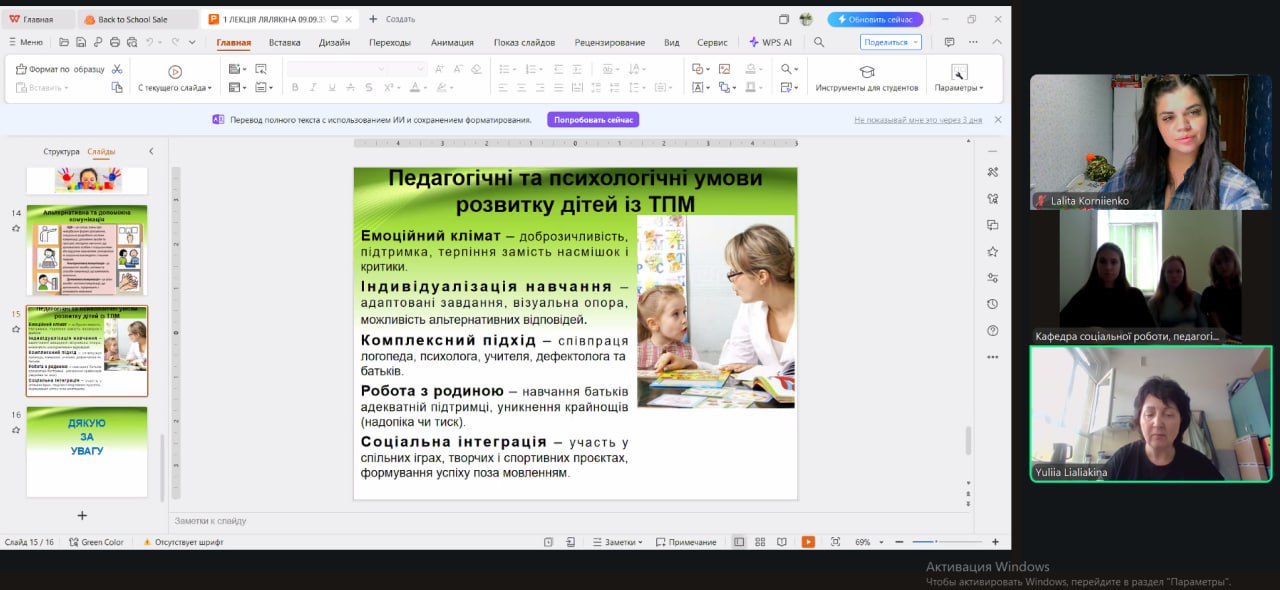This screenshot has height=590, width=1280.
Task: Click the ribbon search magnifier icon
Action: (819, 42)
